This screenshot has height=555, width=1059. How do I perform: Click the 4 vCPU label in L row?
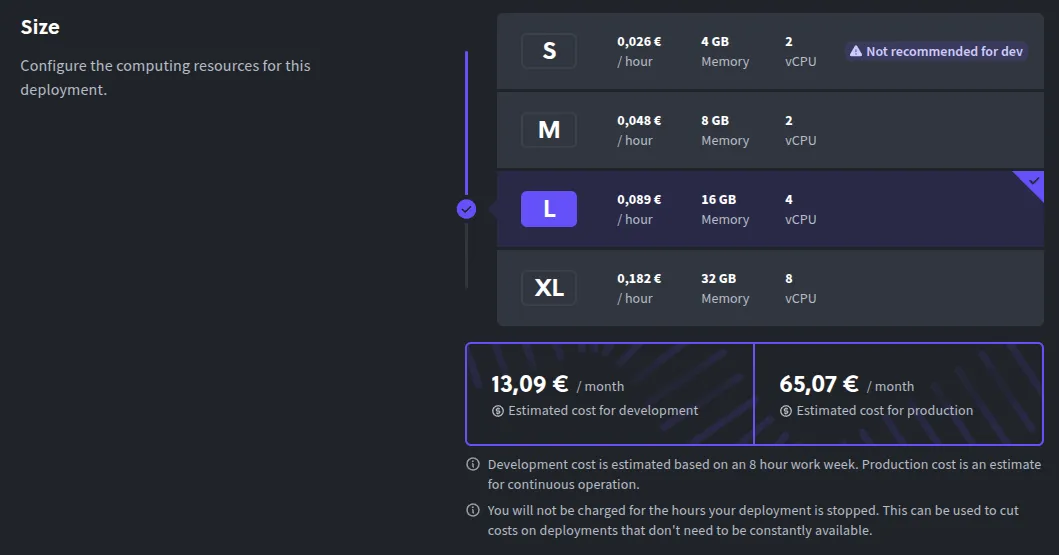click(800, 209)
